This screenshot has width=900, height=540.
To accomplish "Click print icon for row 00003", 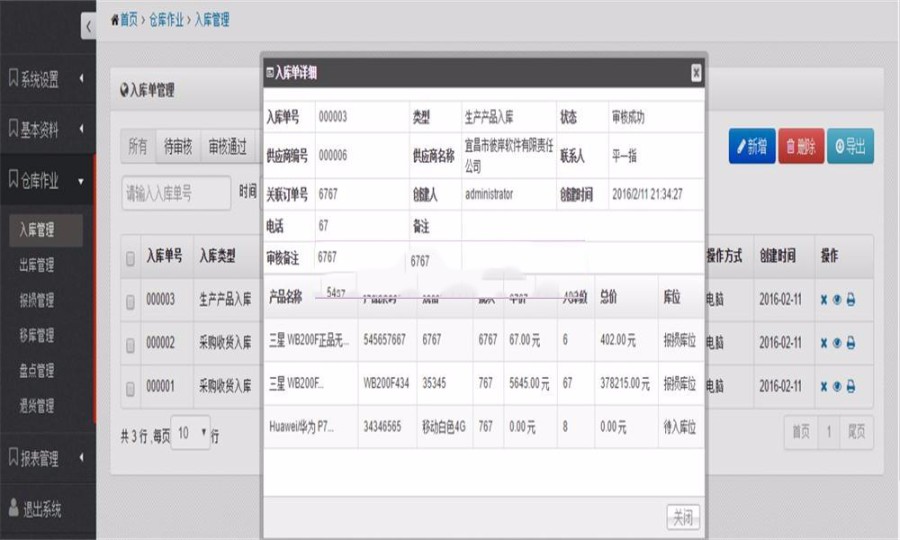I will click(851, 300).
